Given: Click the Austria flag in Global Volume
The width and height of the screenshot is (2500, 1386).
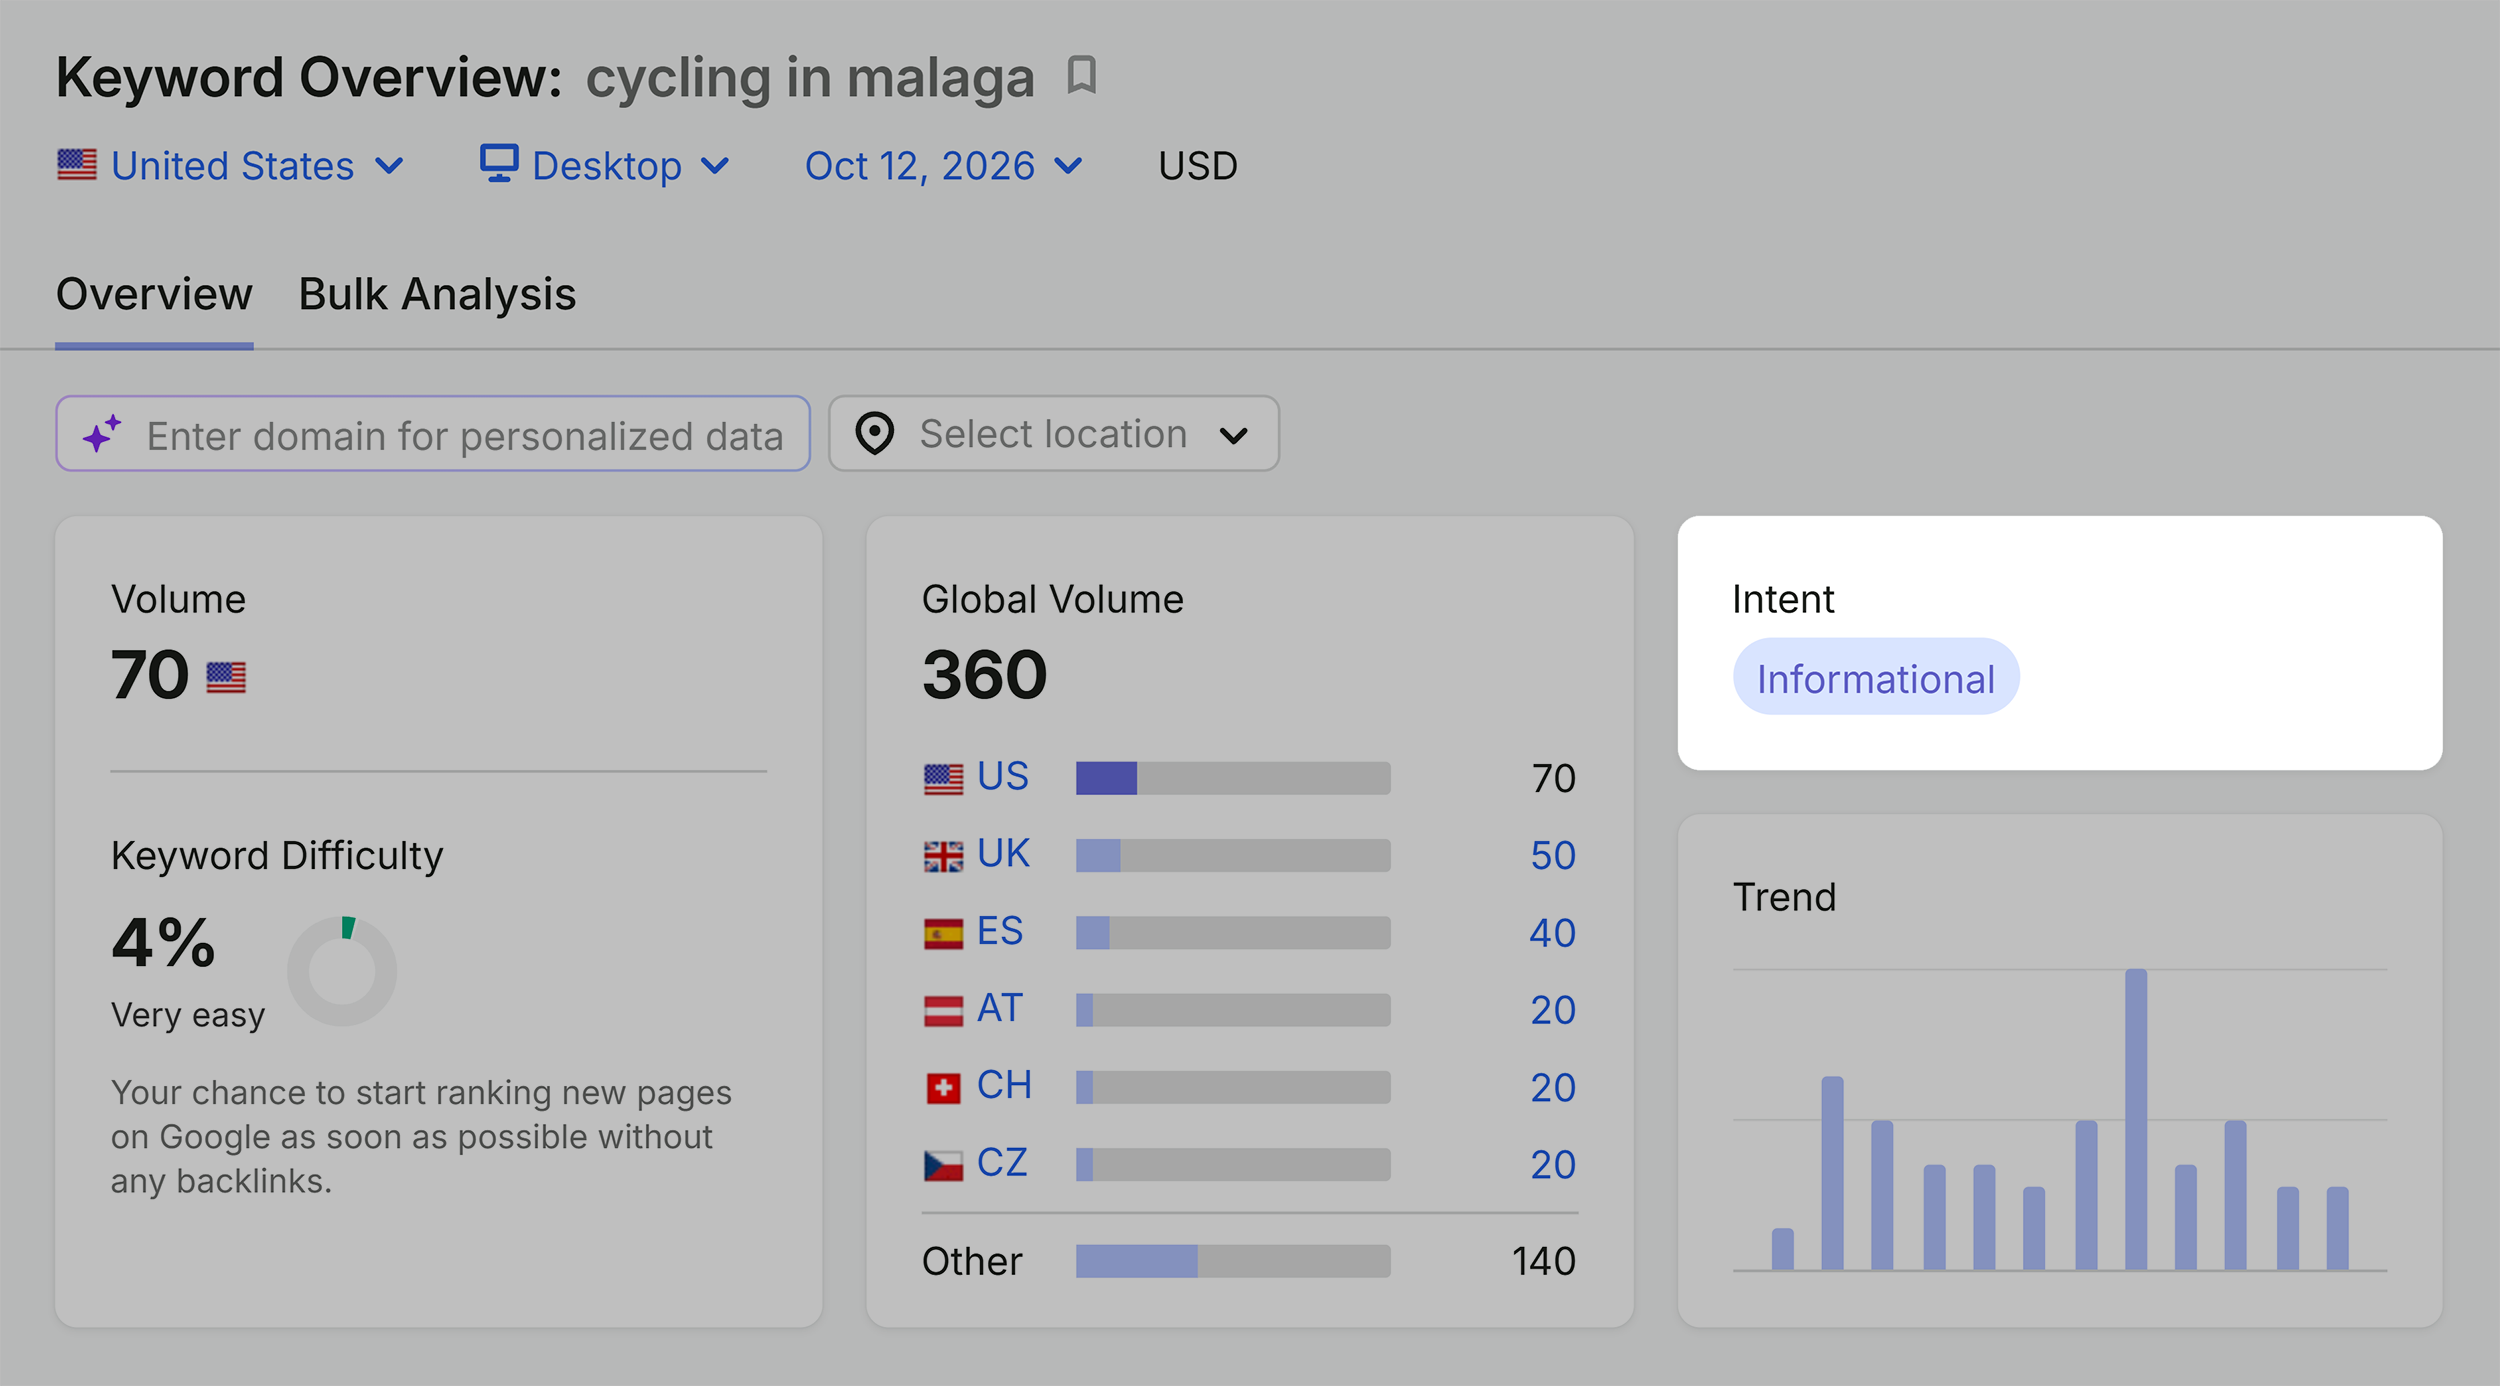Looking at the screenshot, I should click(943, 1011).
